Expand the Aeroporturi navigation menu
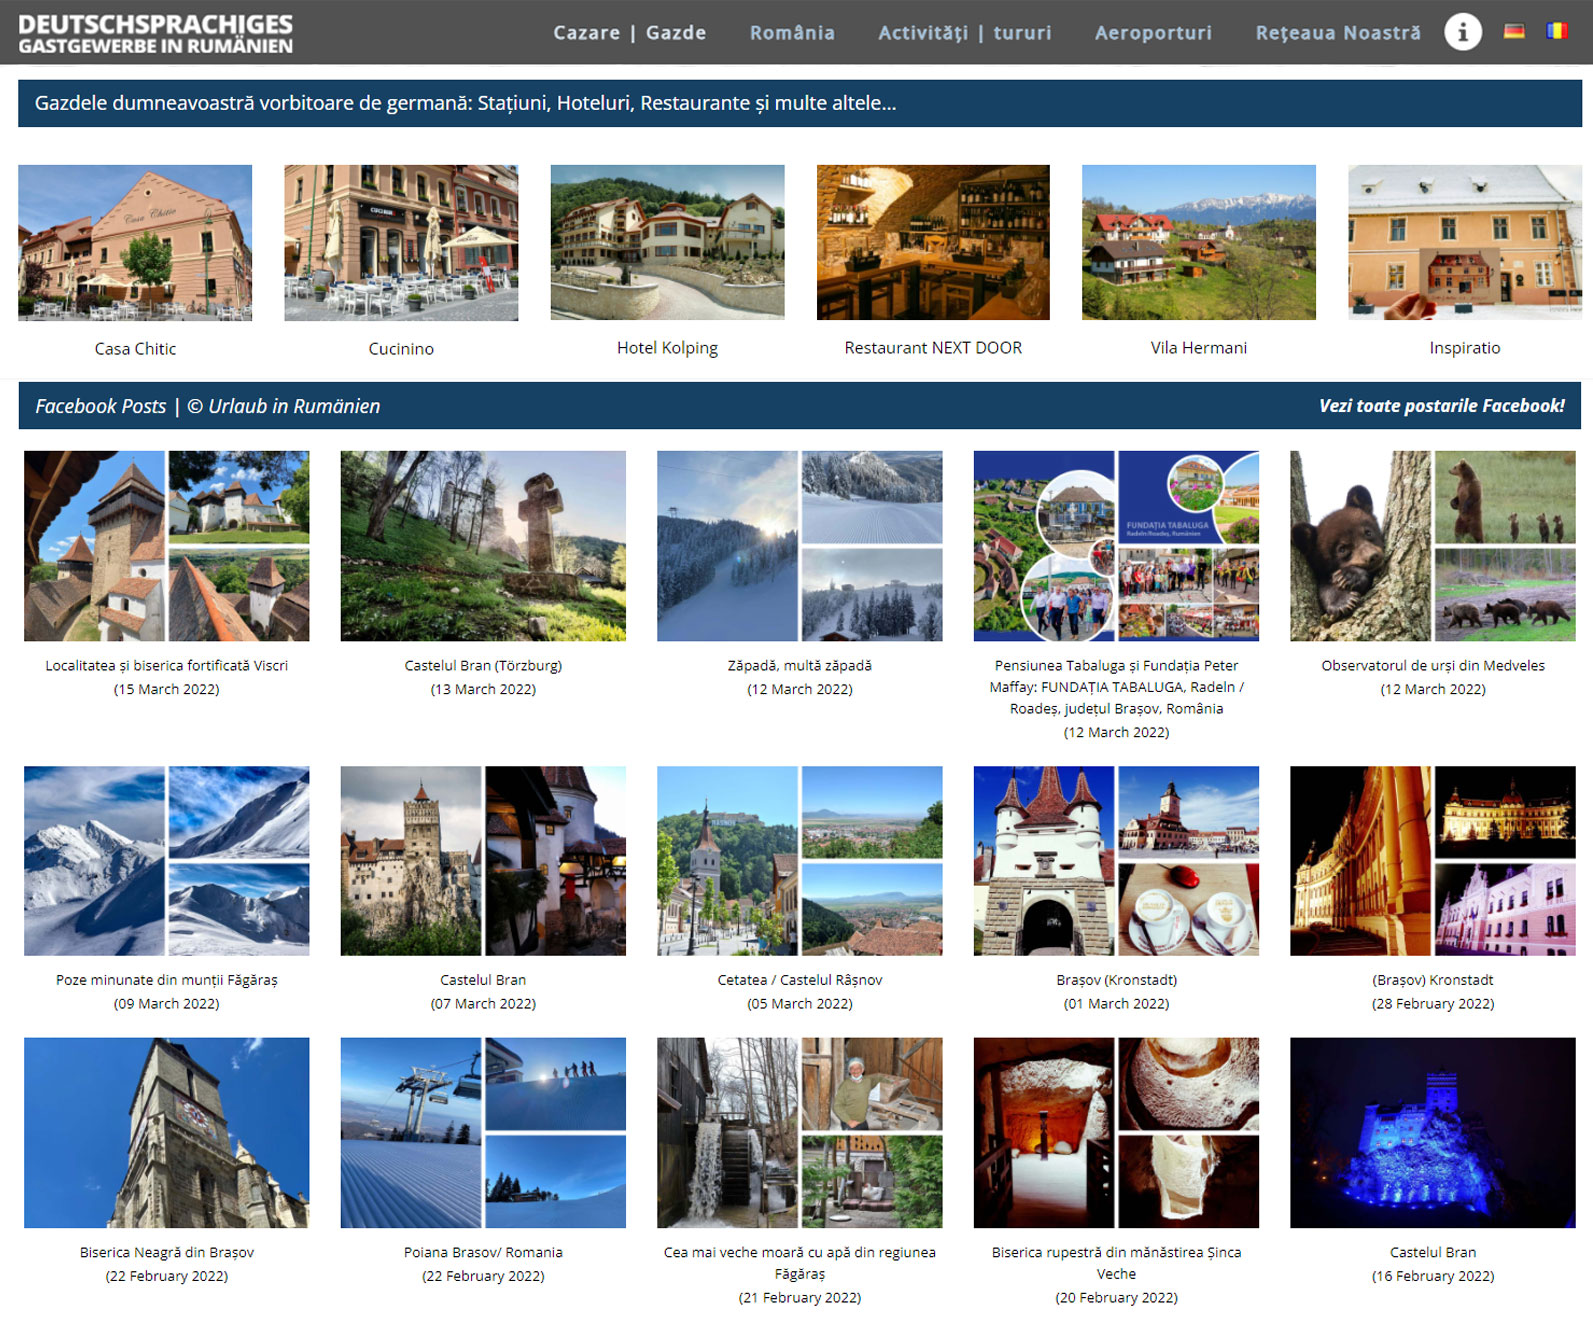This screenshot has width=1593, height=1322. 1153,33
